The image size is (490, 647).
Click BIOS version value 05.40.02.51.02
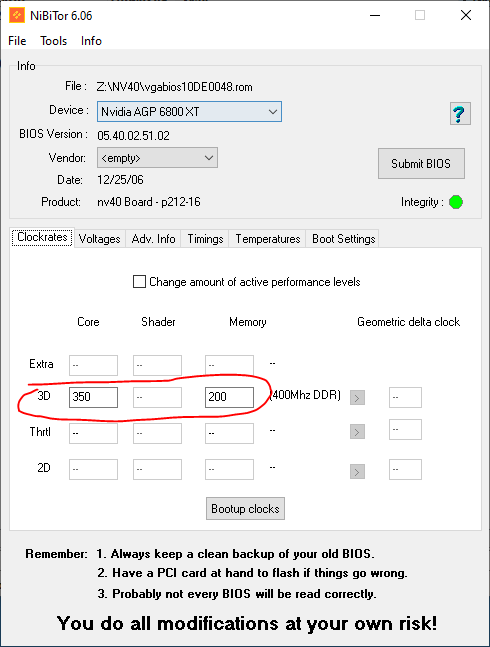(x=133, y=136)
